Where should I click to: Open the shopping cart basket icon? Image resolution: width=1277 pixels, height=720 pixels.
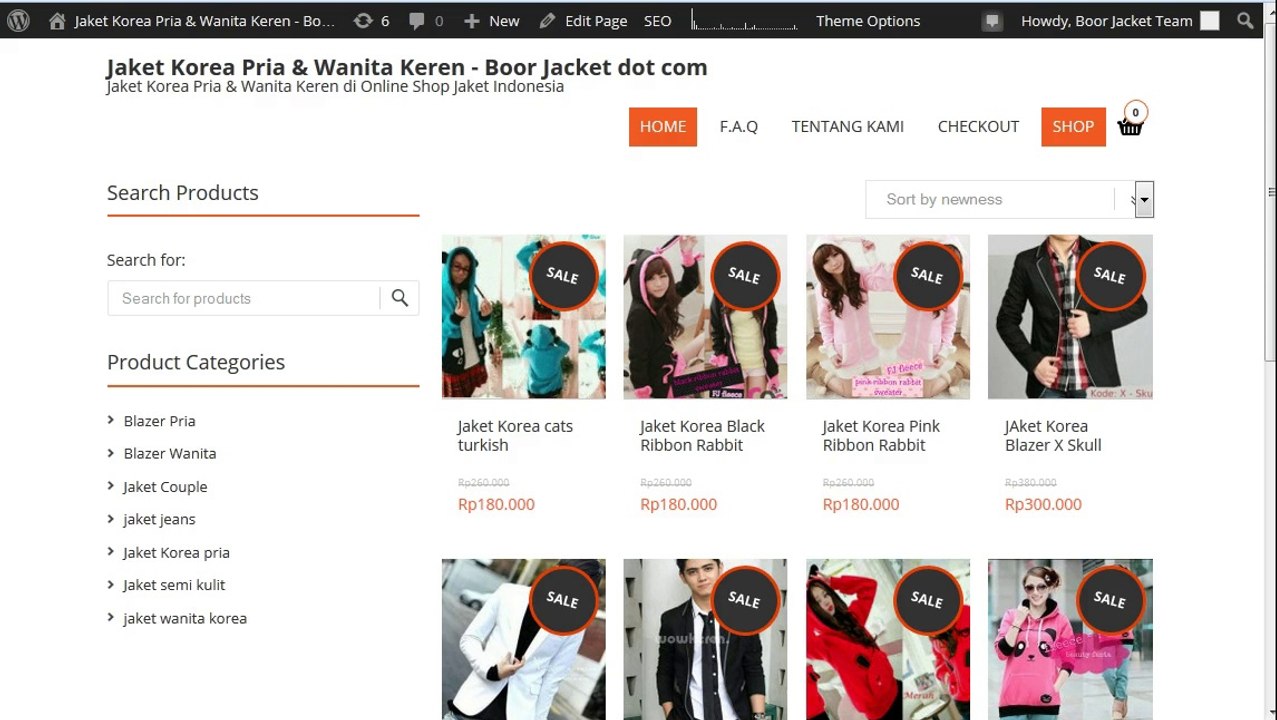pyautogui.click(x=1130, y=127)
